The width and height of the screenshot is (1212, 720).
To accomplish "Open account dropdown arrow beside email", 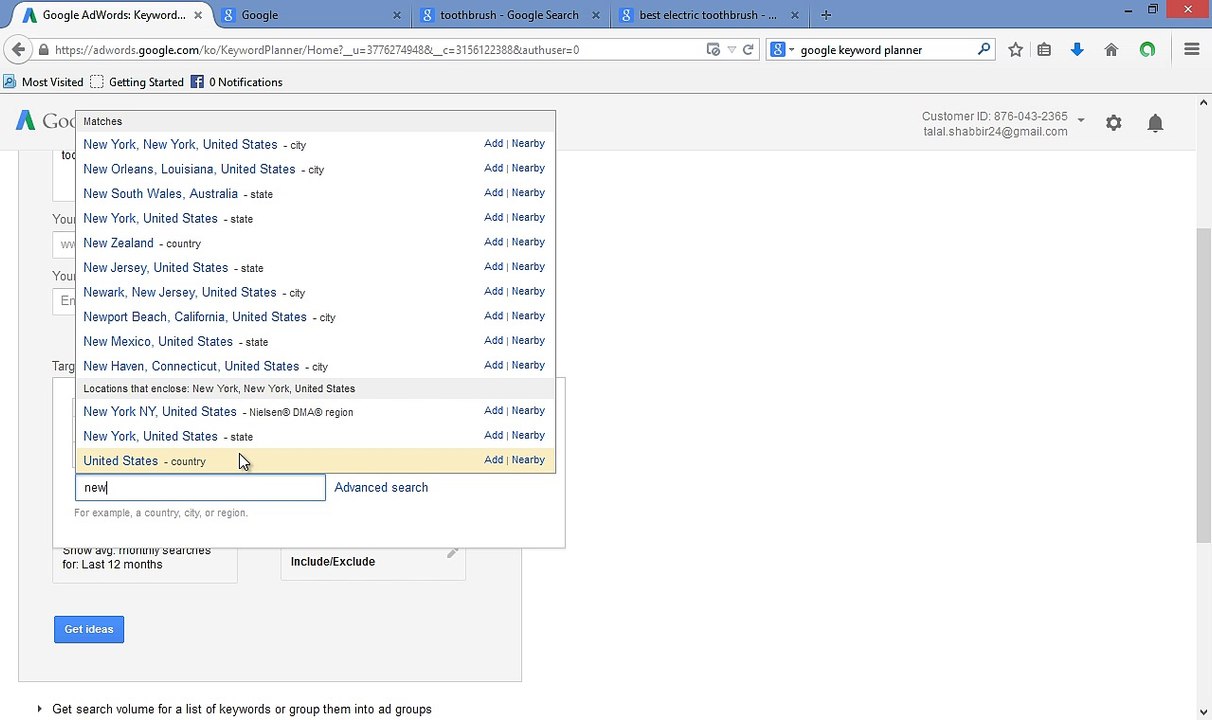I will 1081,121.
